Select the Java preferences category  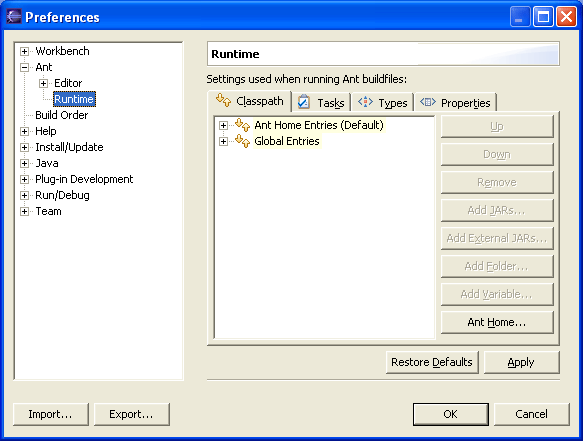click(x=47, y=163)
